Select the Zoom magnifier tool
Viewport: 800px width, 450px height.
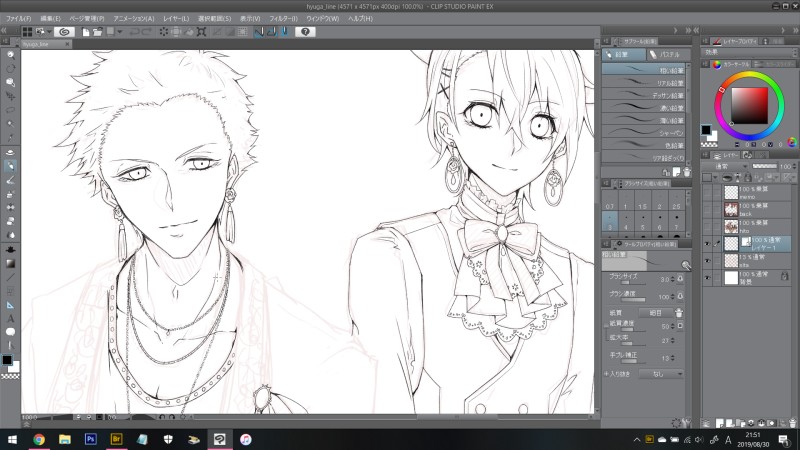10,55
